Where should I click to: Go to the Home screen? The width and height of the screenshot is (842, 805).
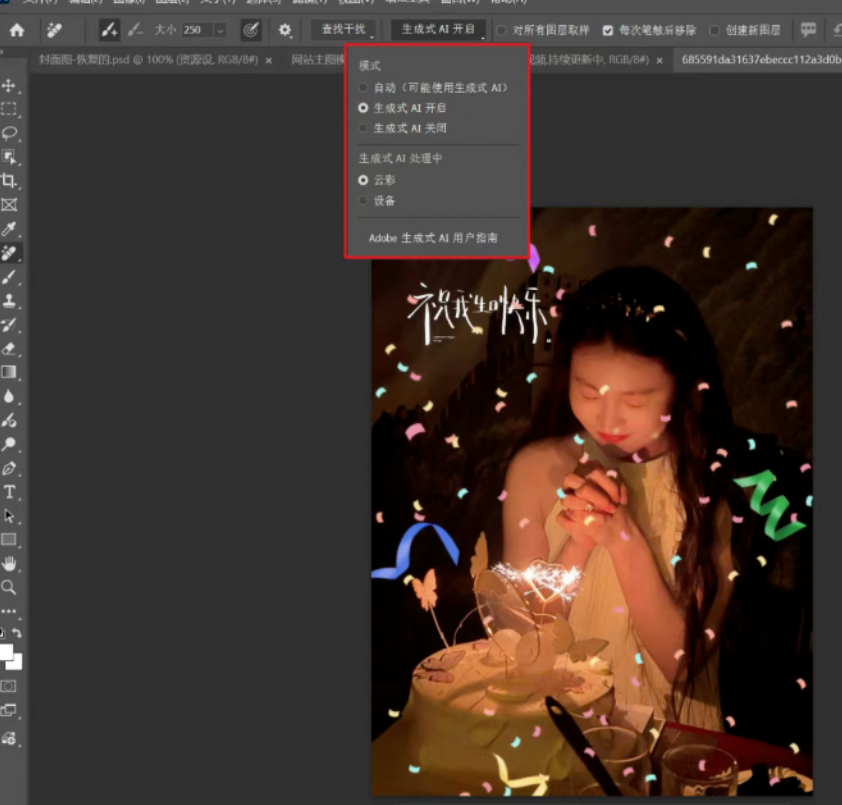click(17, 30)
